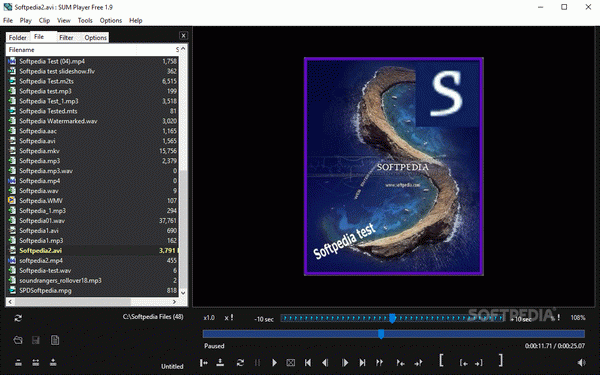Click the new document icon

click(x=55, y=340)
